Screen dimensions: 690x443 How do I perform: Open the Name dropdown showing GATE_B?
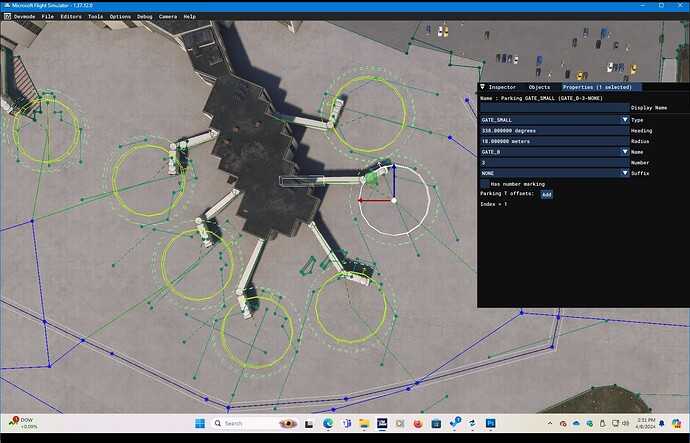(554, 152)
